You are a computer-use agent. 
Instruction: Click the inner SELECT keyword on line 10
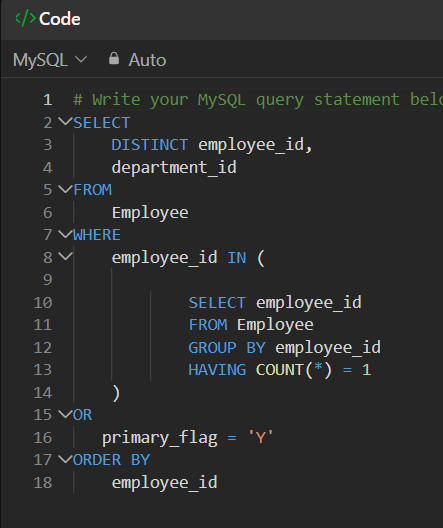217,303
